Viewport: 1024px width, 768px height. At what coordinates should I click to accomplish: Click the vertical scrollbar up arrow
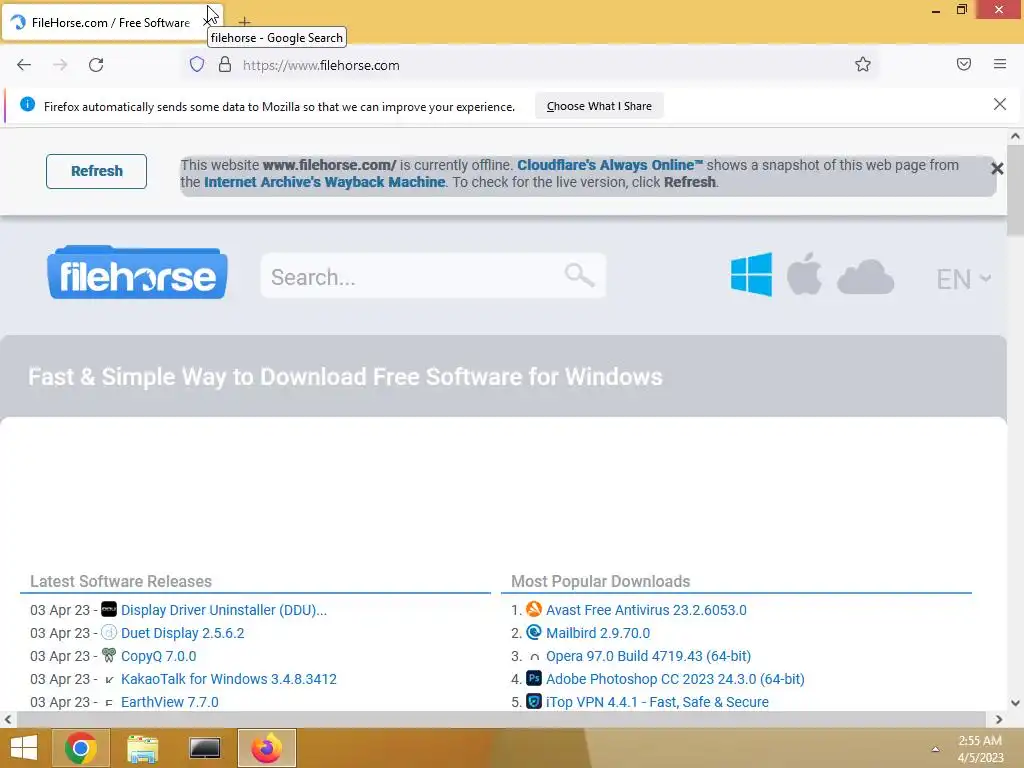pos(1015,136)
